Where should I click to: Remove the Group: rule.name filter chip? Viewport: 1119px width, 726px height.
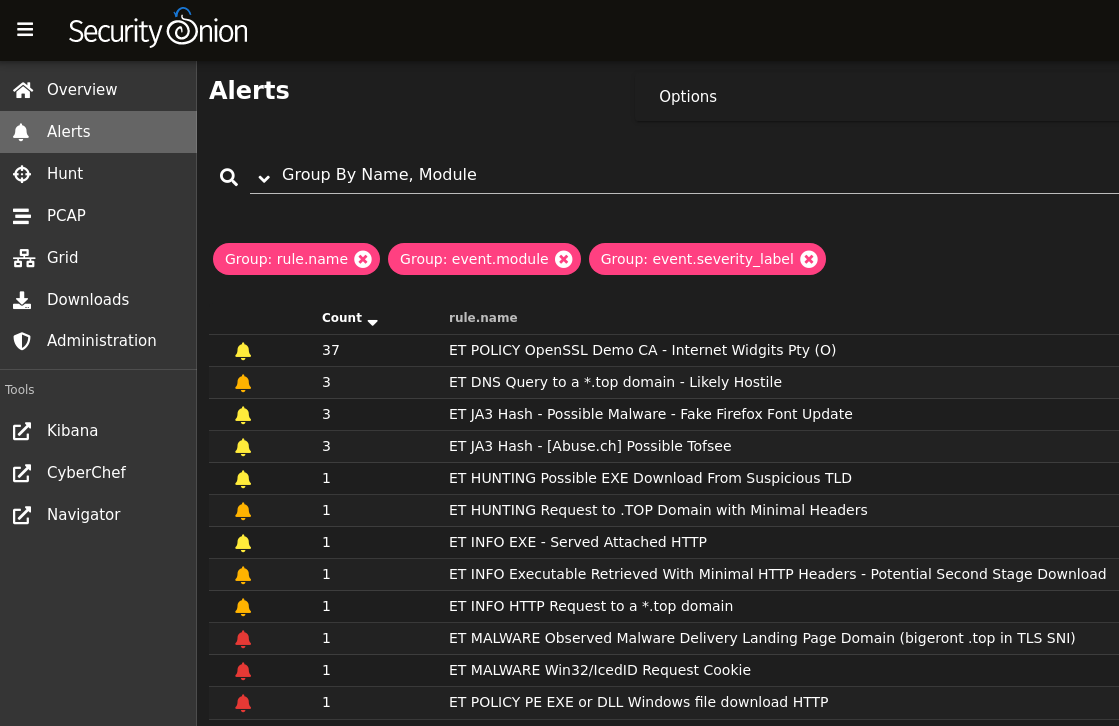pos(363,259)
